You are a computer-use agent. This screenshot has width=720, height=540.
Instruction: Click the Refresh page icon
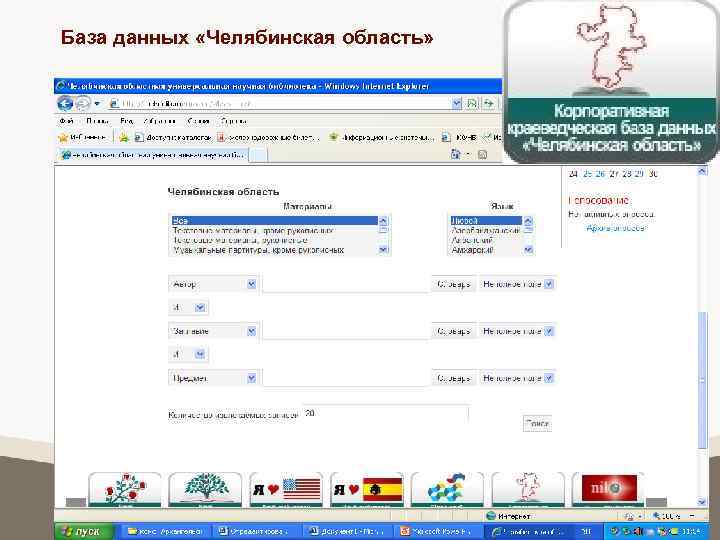[x=472, y=104]
